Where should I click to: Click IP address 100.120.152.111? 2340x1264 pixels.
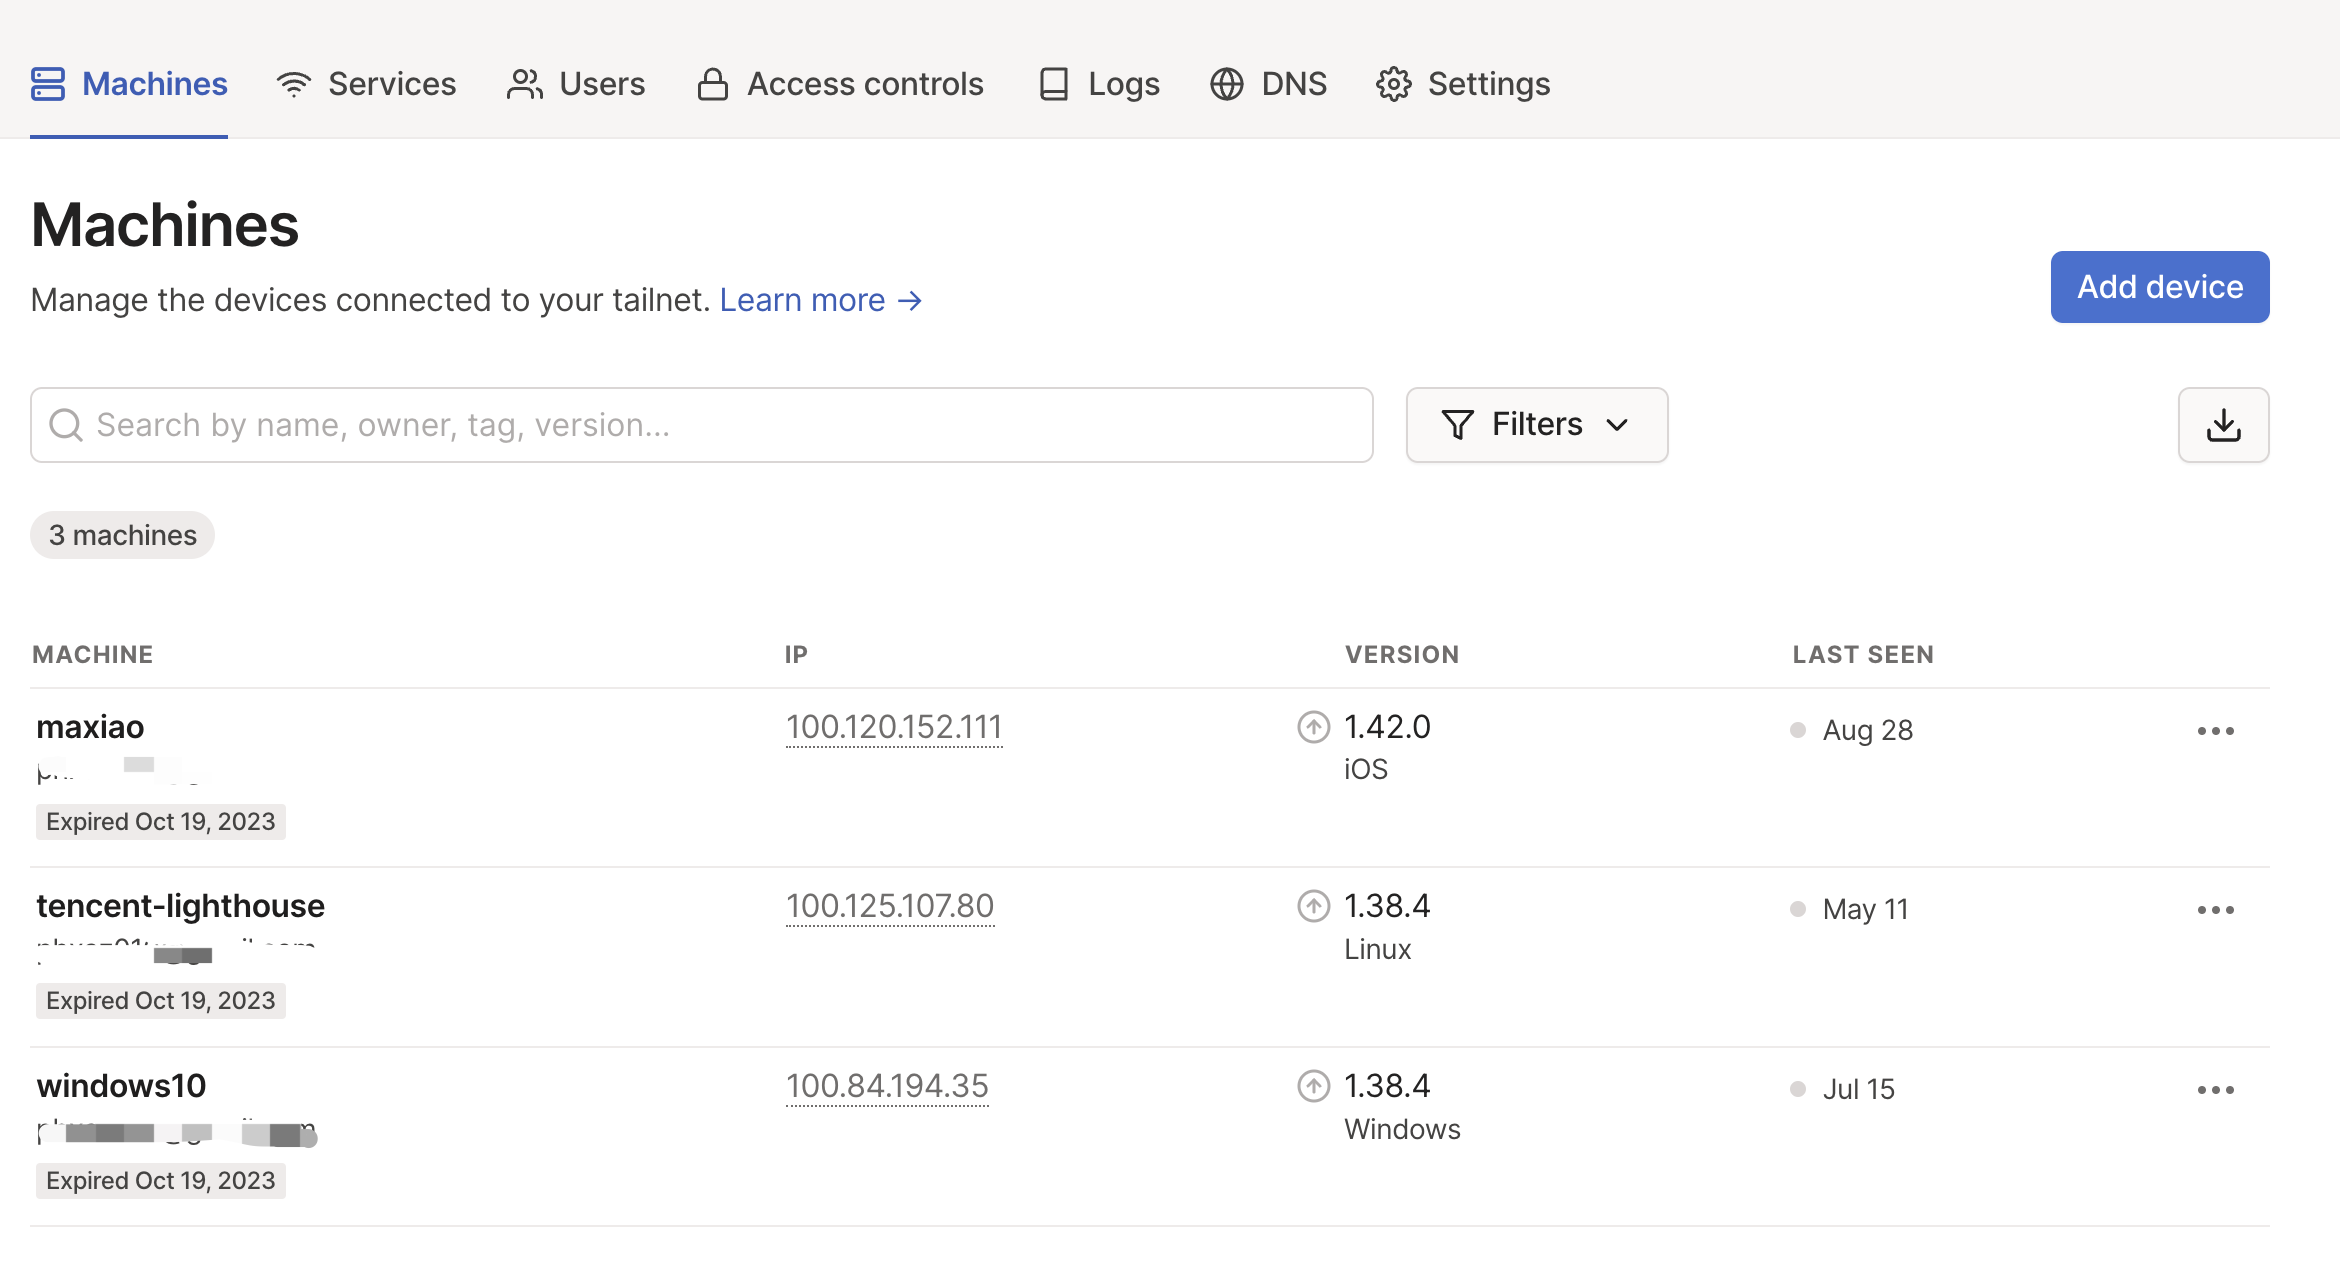tap(894, 727)
